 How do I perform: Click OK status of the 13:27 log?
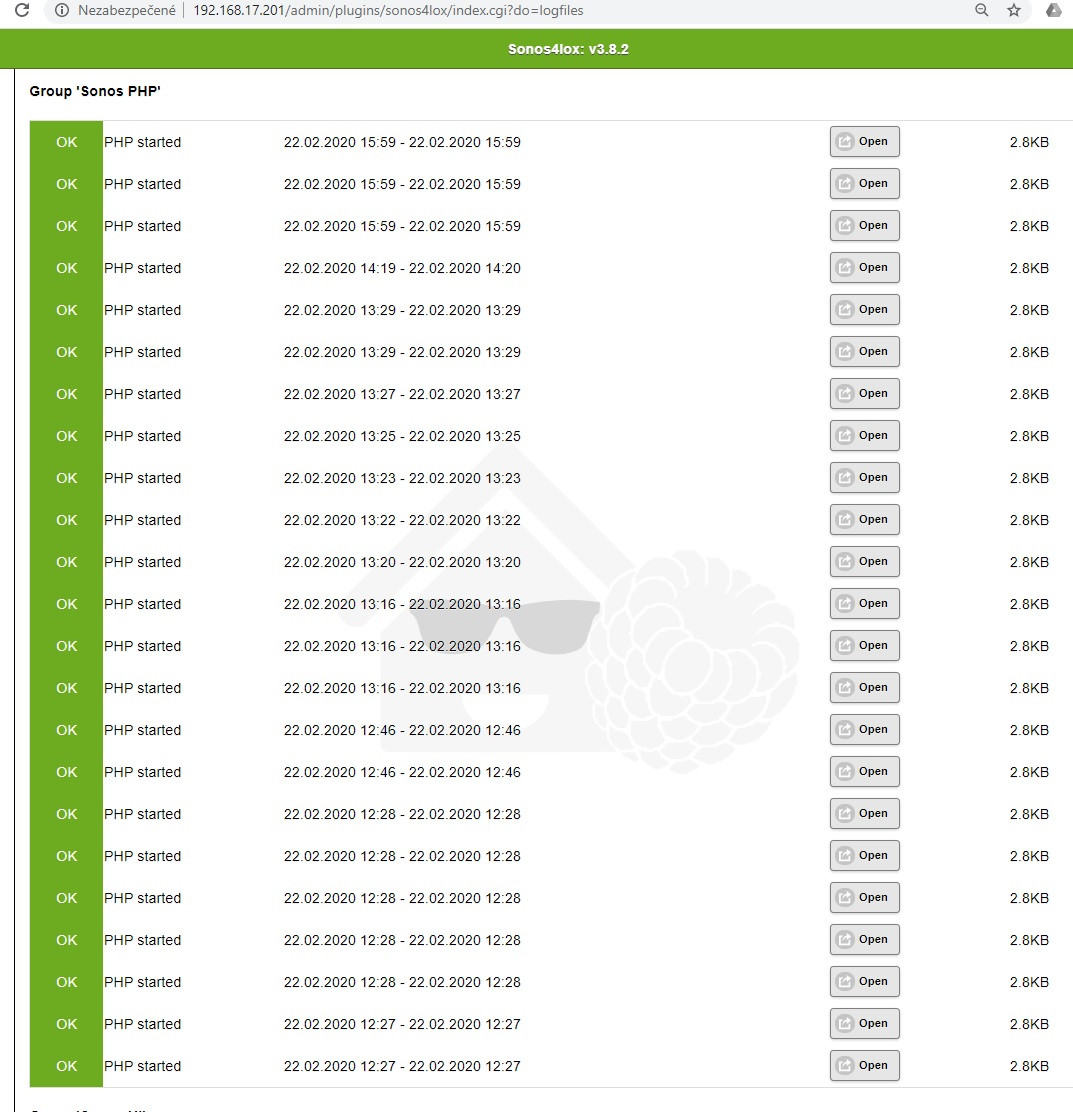[x=67, y=394]
